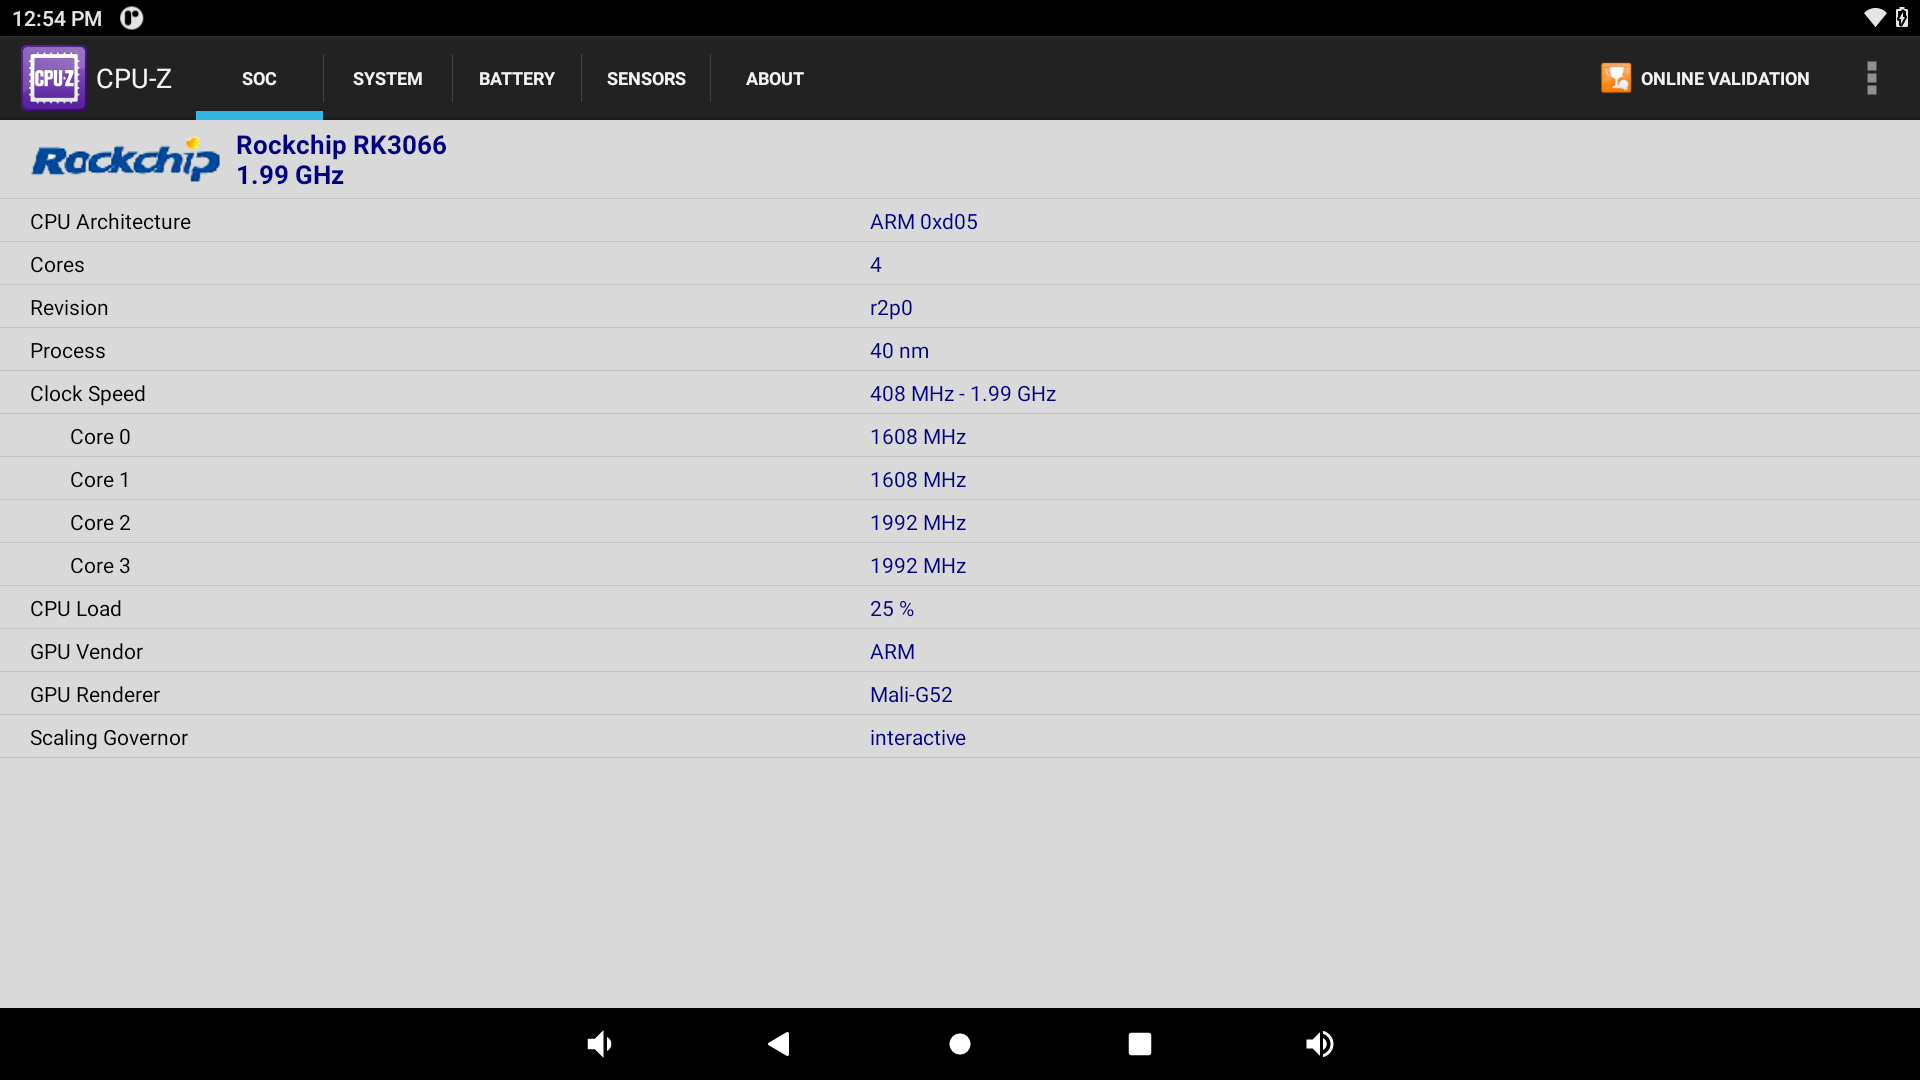Click the ONLINE VALIDATION button
This screenshot has height=1080, width=1920.
pyautogui.click(x=1705, y=78)
